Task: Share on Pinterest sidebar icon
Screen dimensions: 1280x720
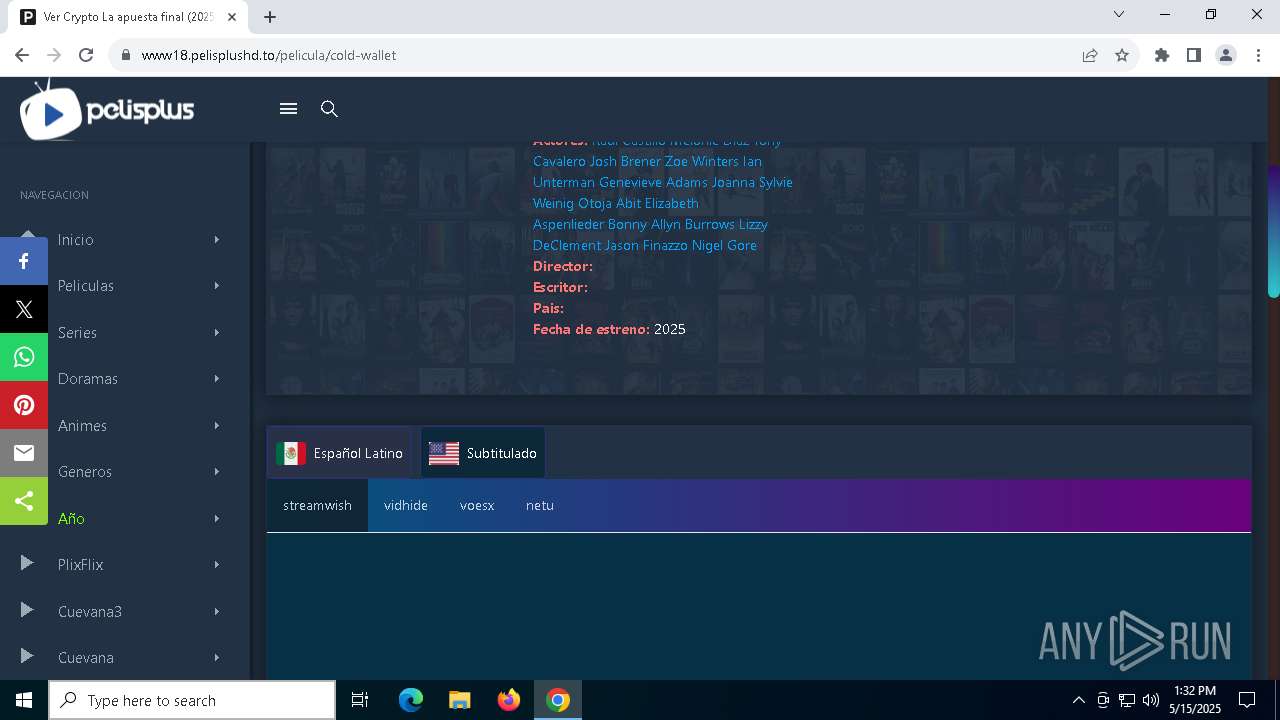Action: pyautogui.click(x=24, y=405)
